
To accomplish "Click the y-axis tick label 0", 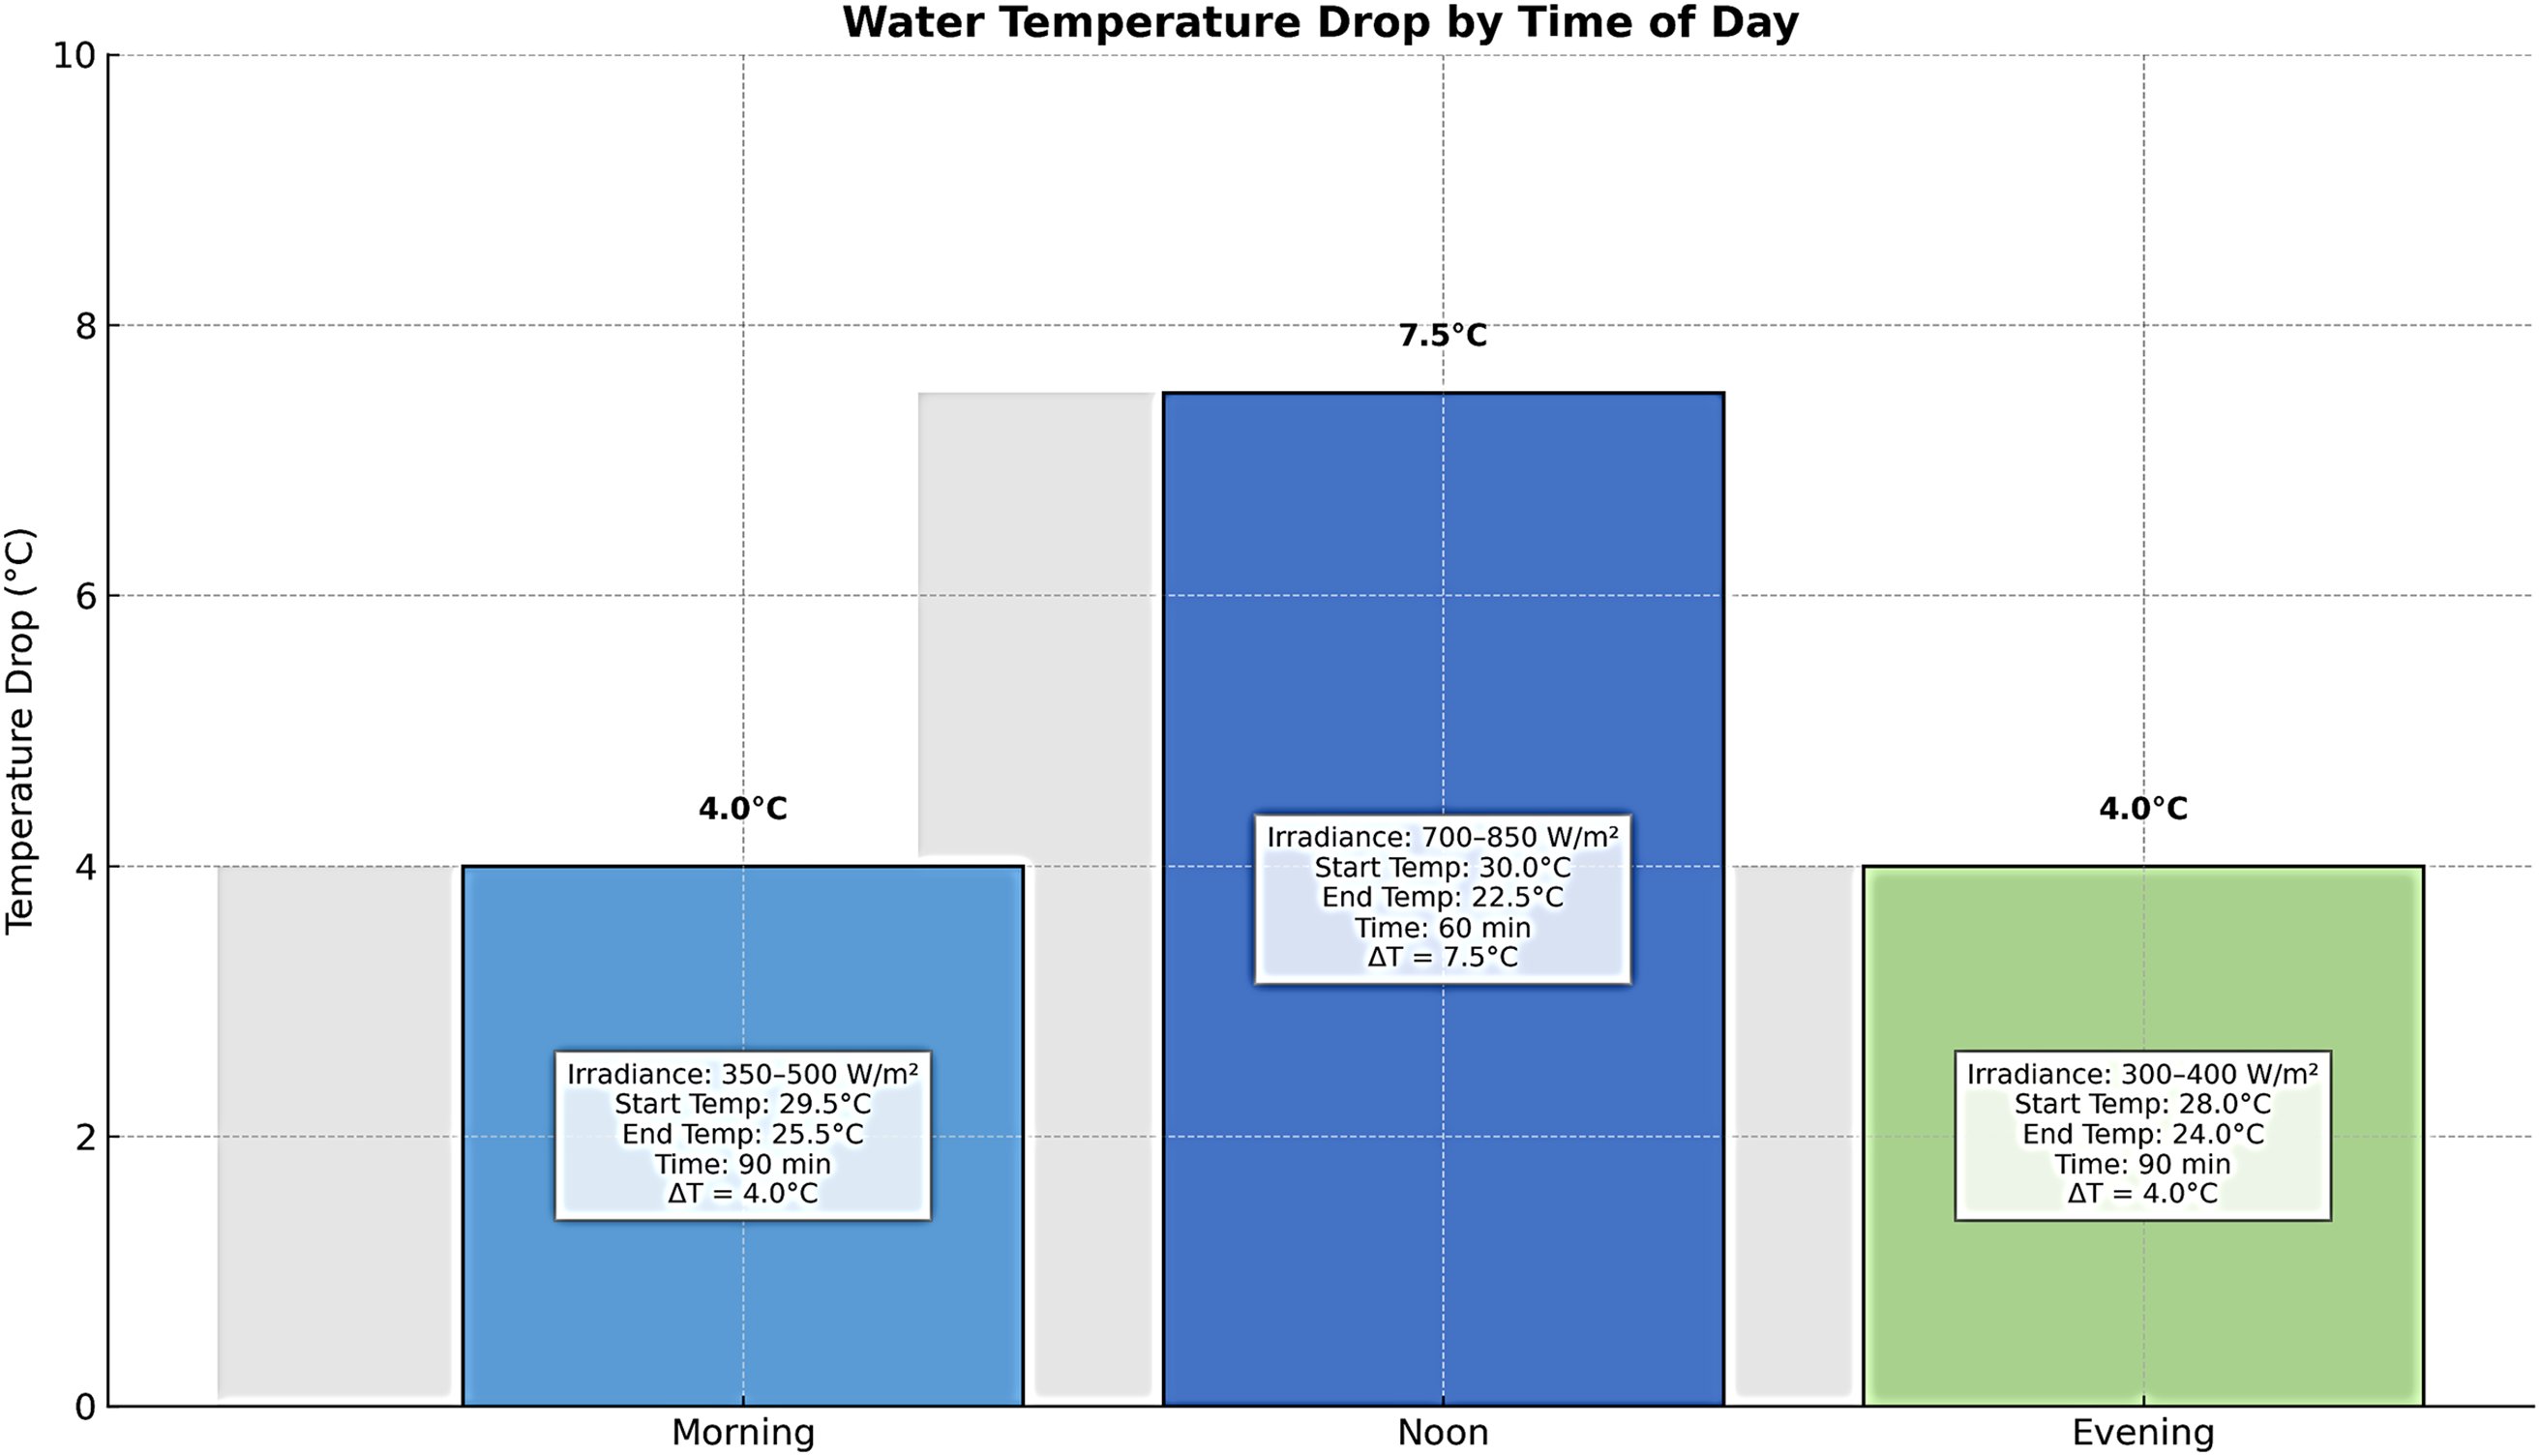I will click(x=85, y=1407).
